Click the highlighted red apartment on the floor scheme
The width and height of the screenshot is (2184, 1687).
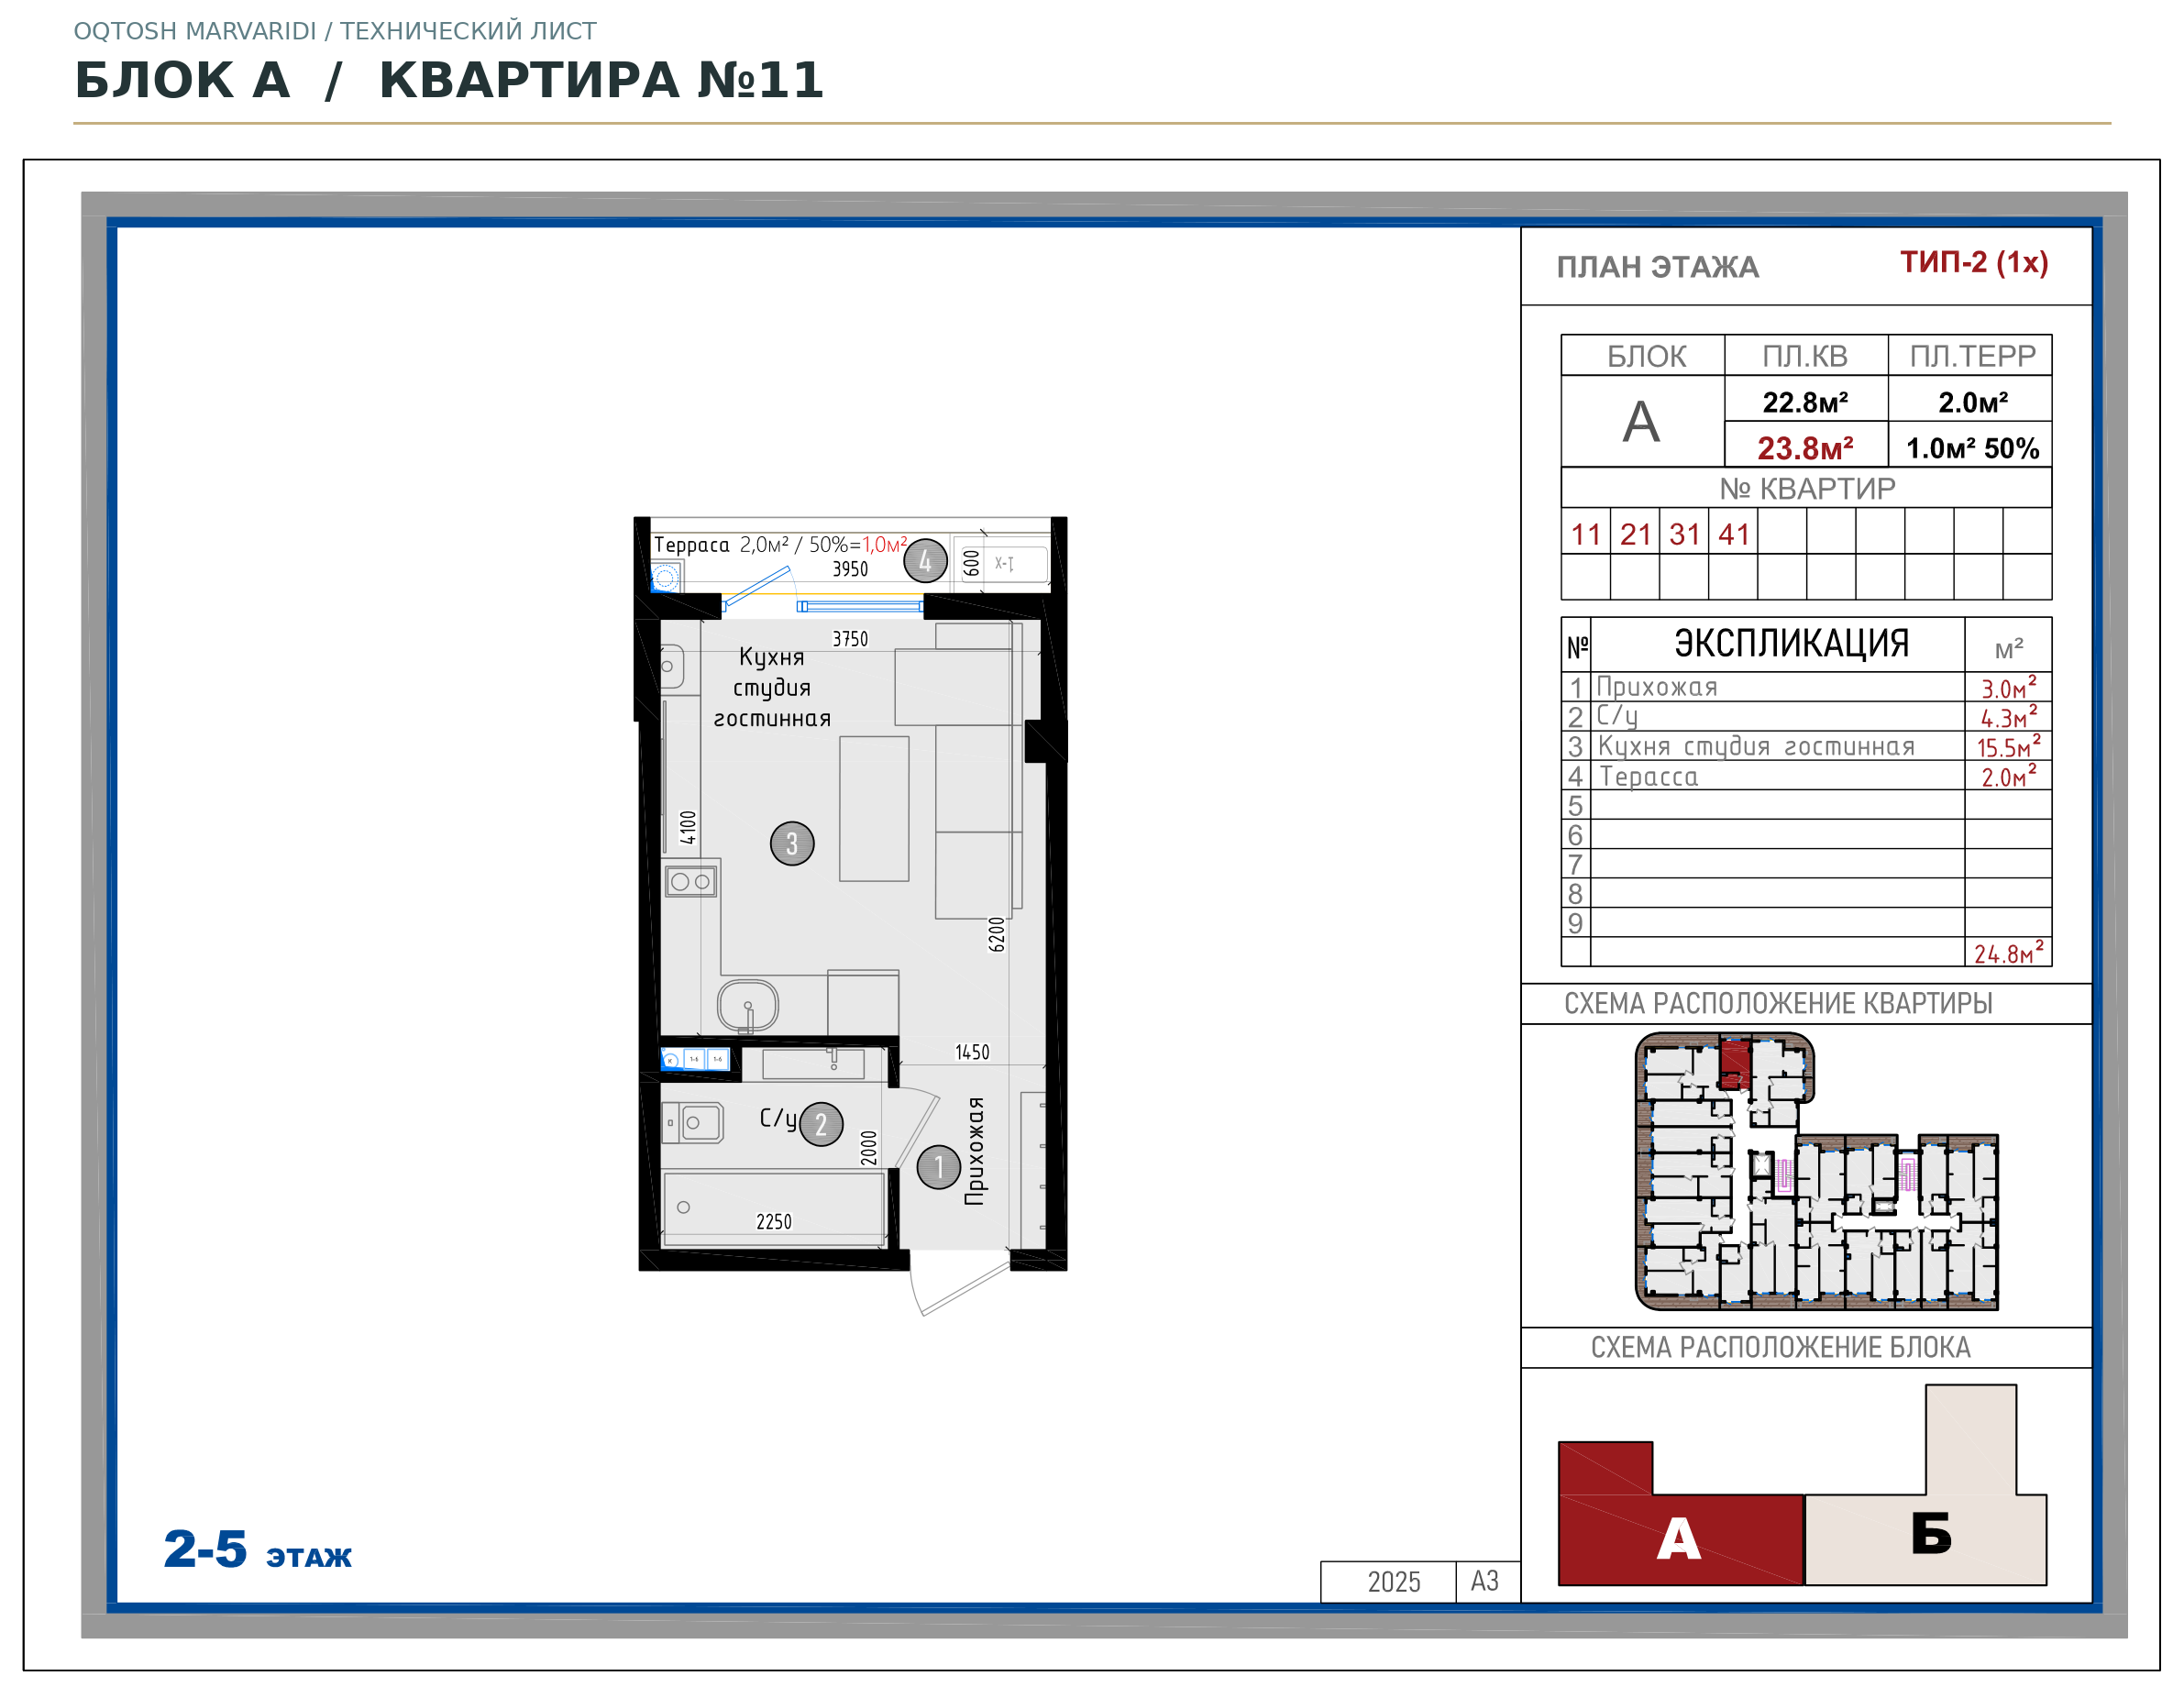(x=1735, y=1065)
